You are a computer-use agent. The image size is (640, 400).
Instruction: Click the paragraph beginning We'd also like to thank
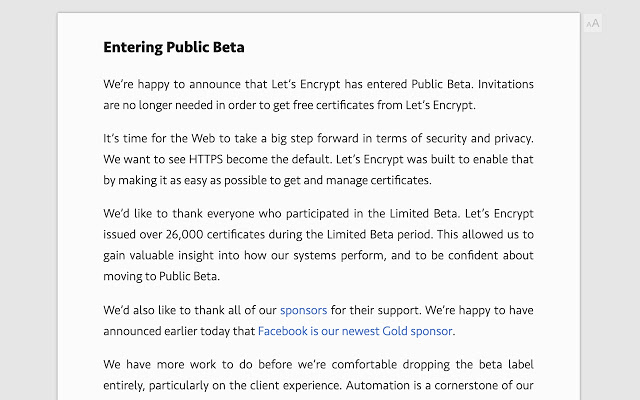(318, 321)
